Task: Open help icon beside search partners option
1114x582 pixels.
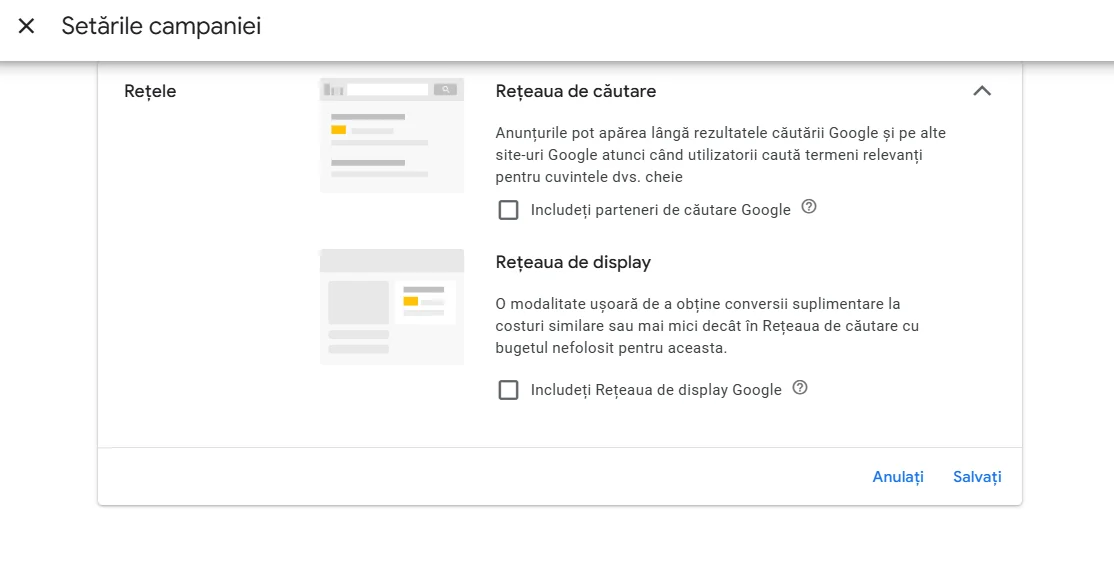Action: [809, 207]
